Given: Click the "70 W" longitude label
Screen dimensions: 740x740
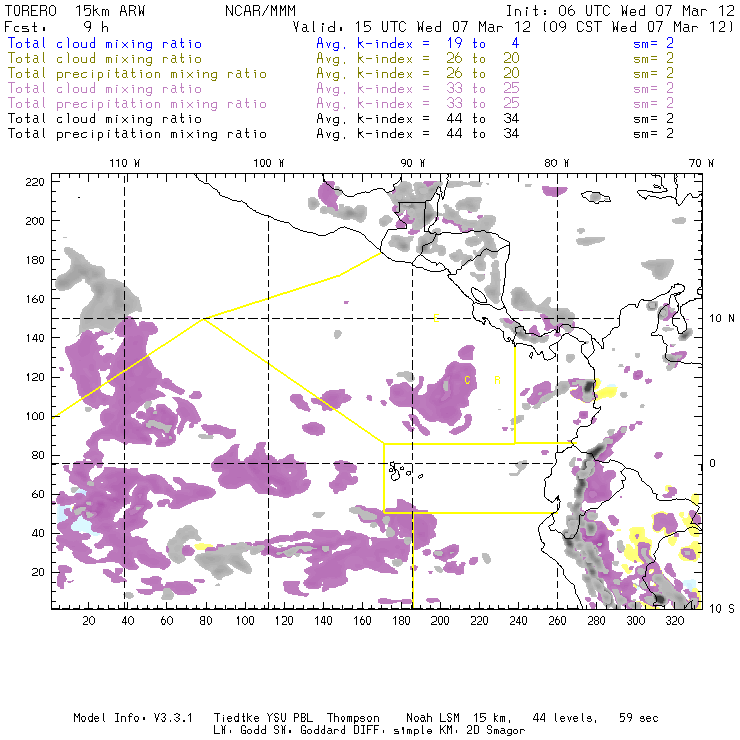Looking at the screenshot, I should (701, 163).
